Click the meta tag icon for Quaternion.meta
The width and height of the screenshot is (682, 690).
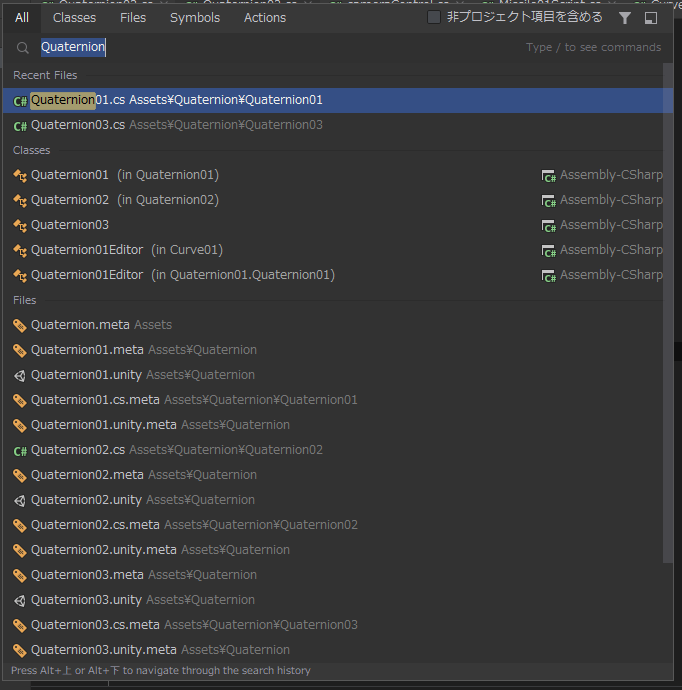(20, 325)
